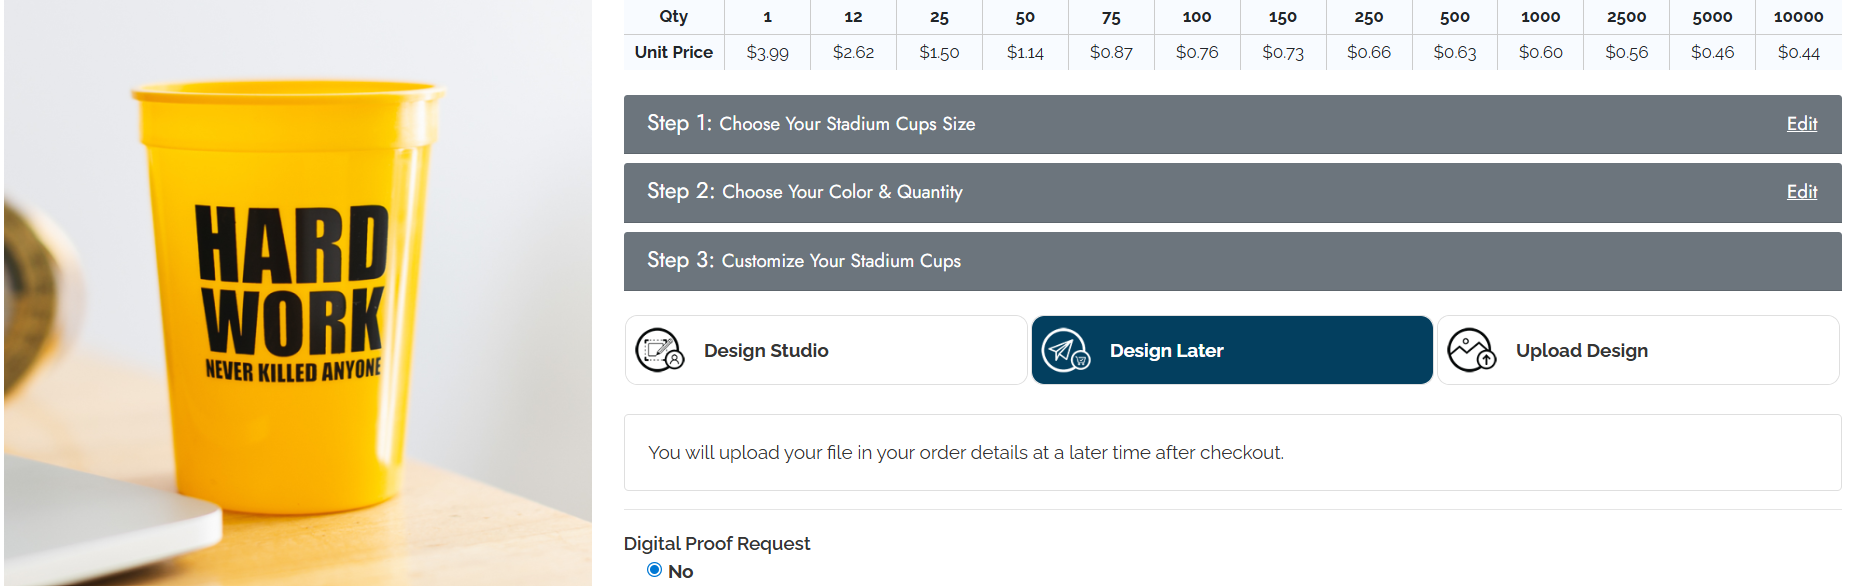The image size is (1870, 587).
Task: Click the Upload Design image icon
Action: (x=1471, y=350)
